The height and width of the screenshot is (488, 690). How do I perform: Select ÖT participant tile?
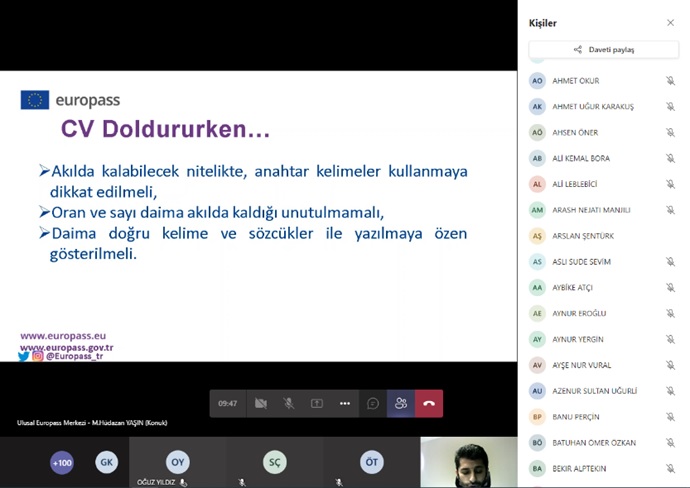[372, 462]
